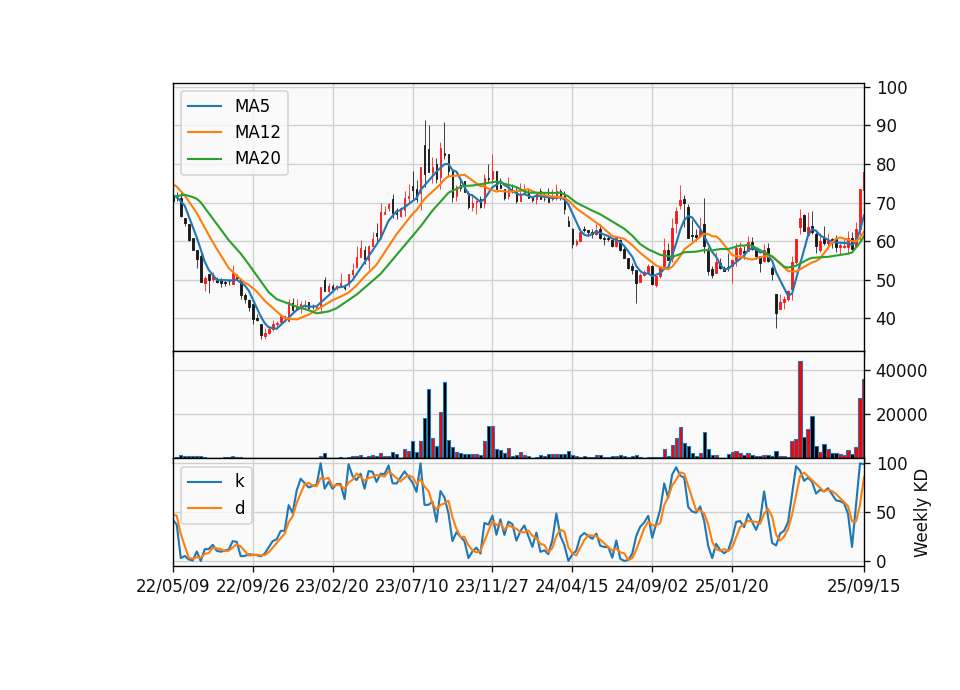The width and height of the screenshot is (960, 690).
Task: Click the 23/02/20 date label
Action: click(332, 586)
